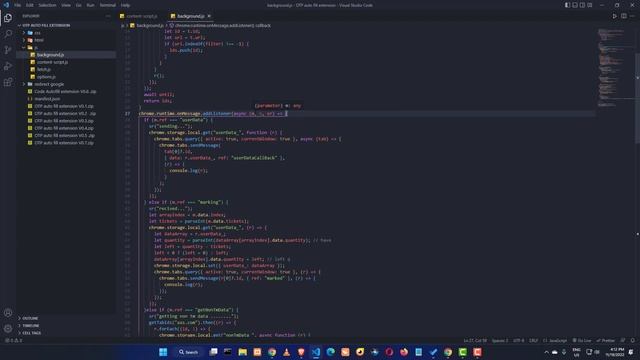Collapse the js folder
This screenshot has width=640, height=360.
coord(66,47)
